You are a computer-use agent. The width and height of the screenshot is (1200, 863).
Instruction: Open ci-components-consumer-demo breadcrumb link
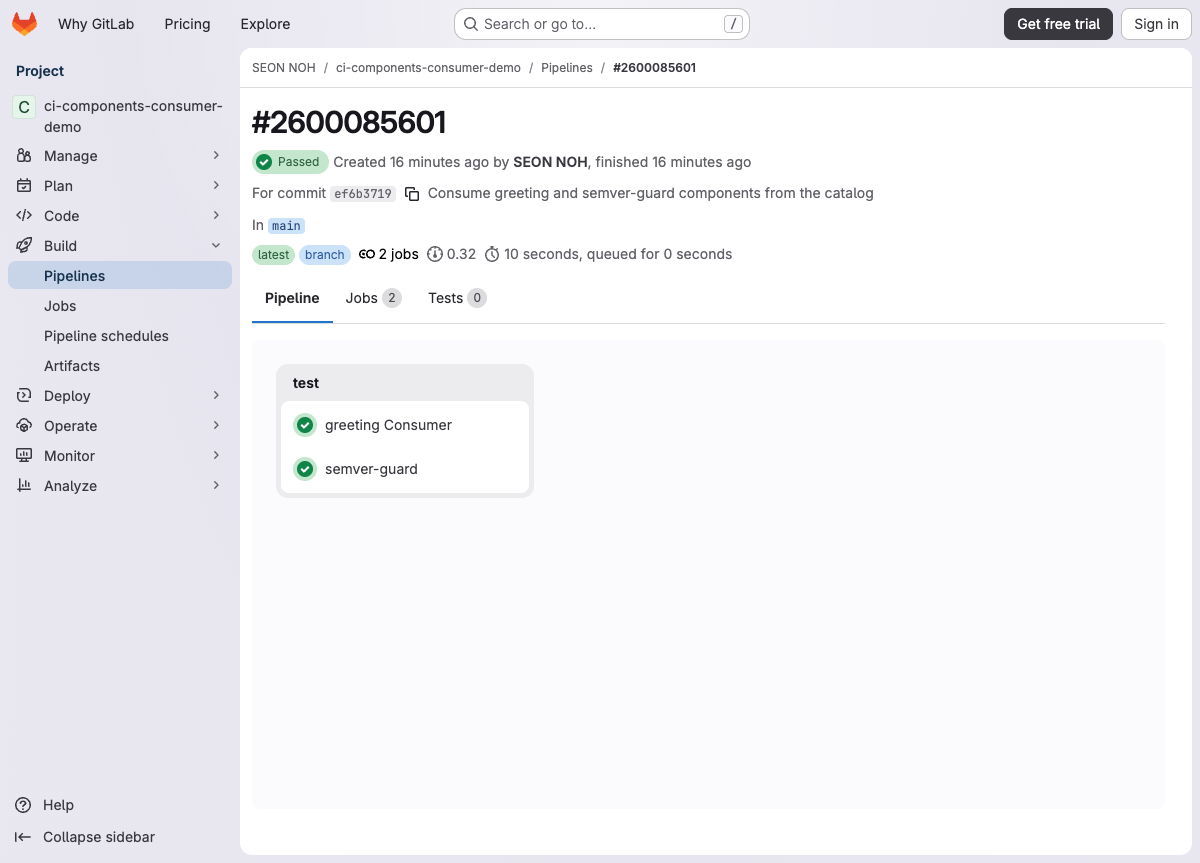click(x=428, y=68)
